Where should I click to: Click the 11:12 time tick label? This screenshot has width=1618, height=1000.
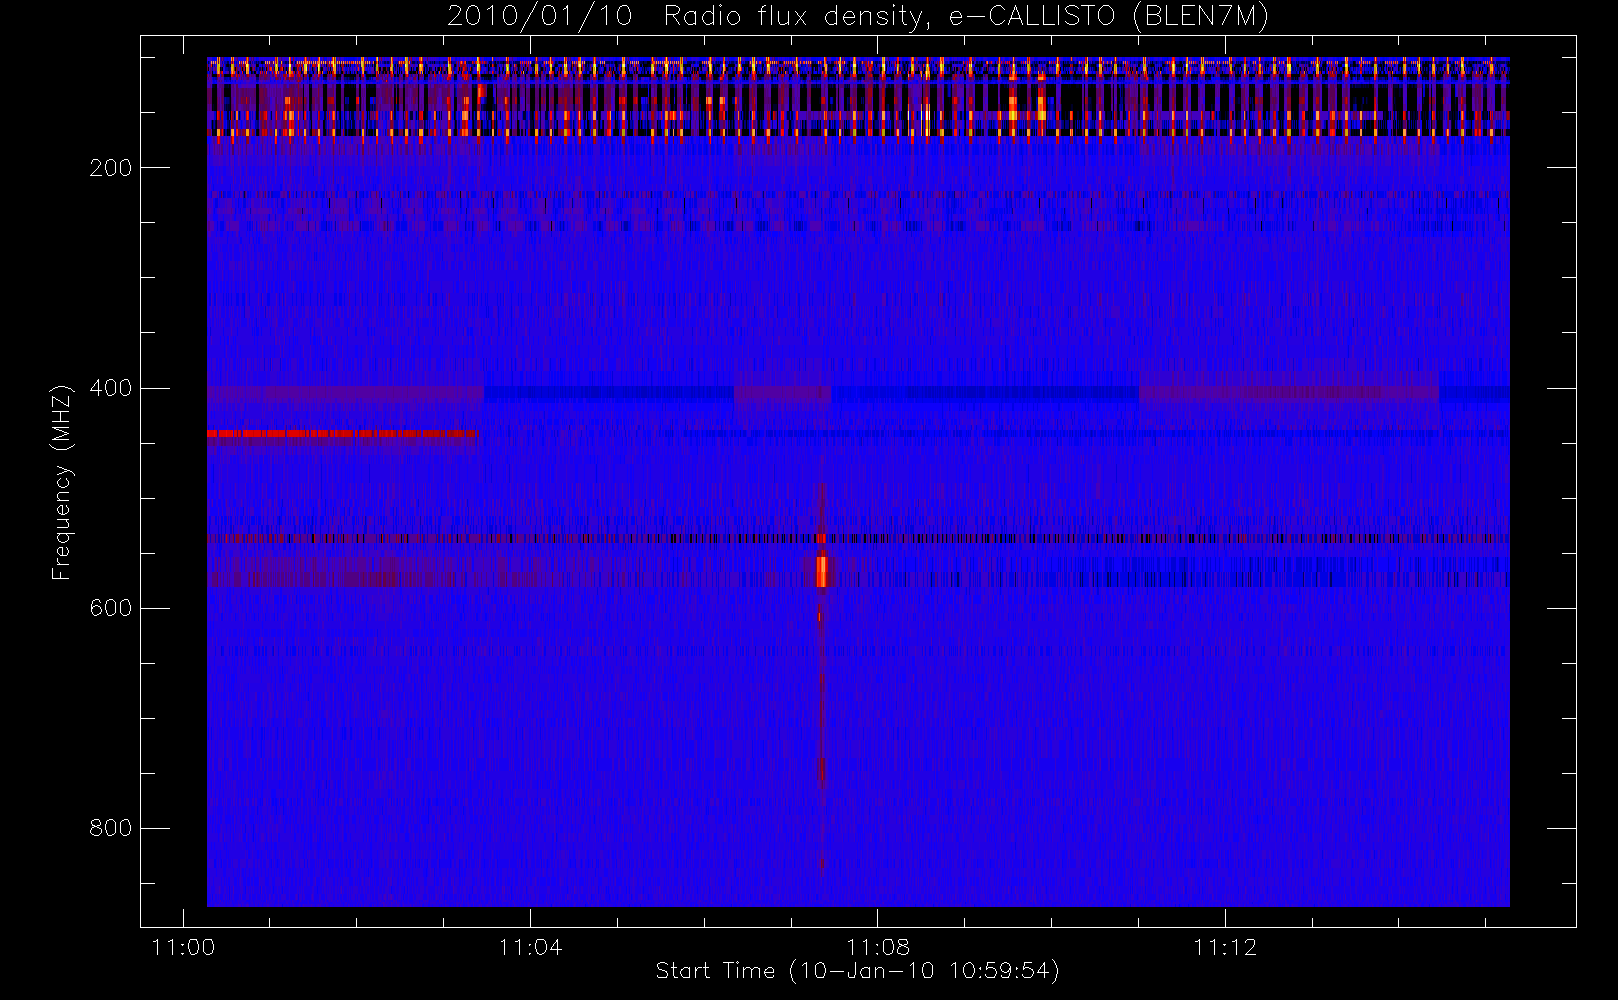tap(1225, 947)
